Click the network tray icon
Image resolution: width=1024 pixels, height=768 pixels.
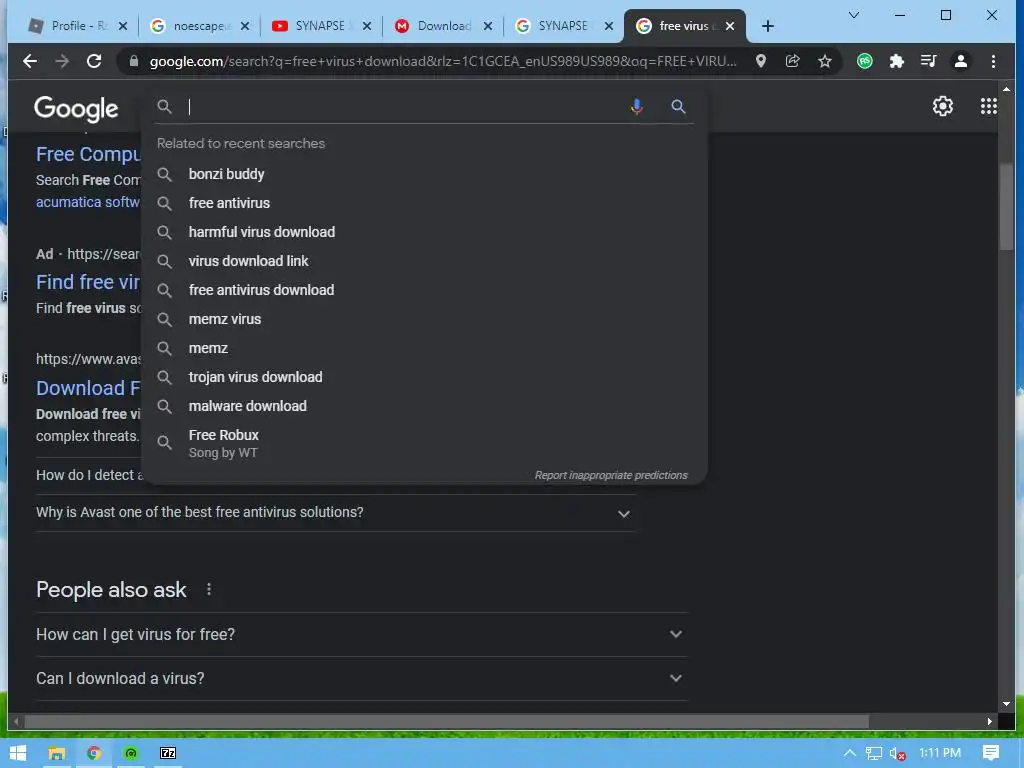pos(874,753)
